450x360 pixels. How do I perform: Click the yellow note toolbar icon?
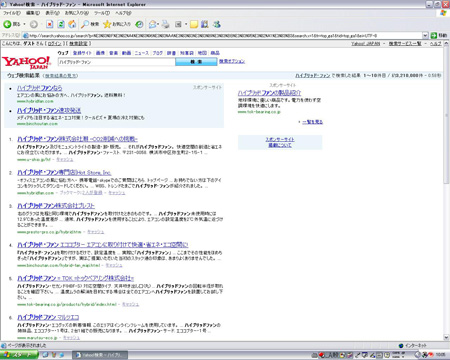[194, 24]
